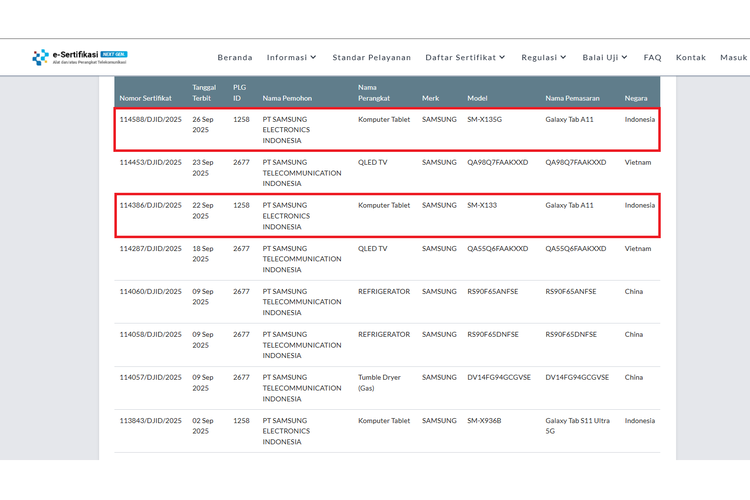Click model DV14FG94GCGVSE in Model column
The height and width of the screenshot is (500, 750).
click(499, 378)
